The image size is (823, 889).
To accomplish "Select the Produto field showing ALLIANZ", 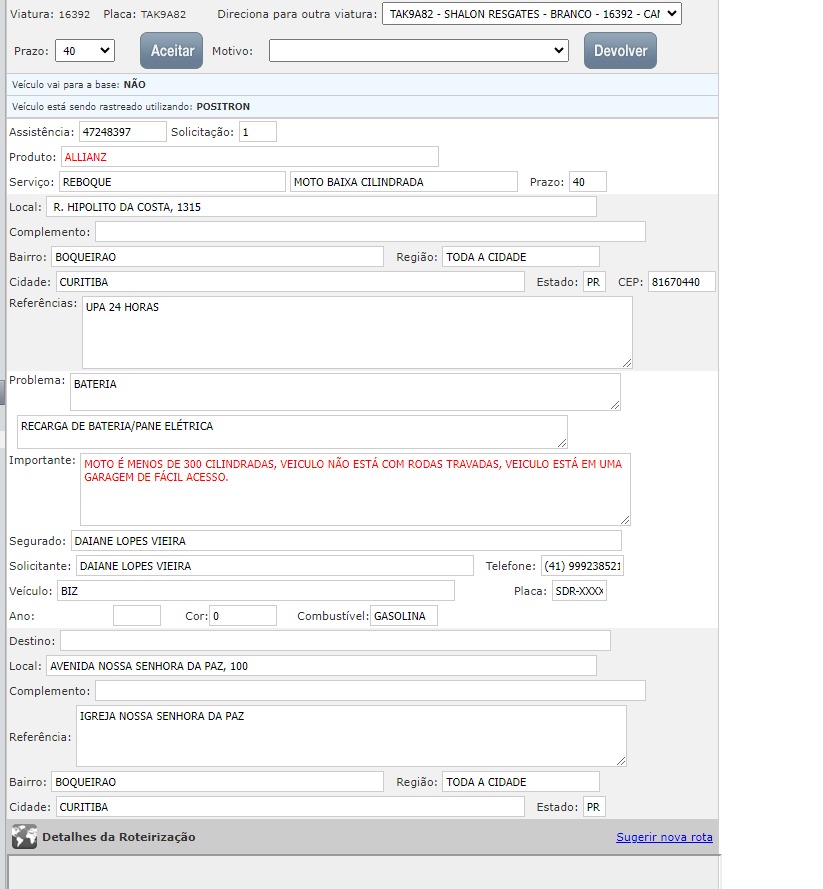I will 249,156.
